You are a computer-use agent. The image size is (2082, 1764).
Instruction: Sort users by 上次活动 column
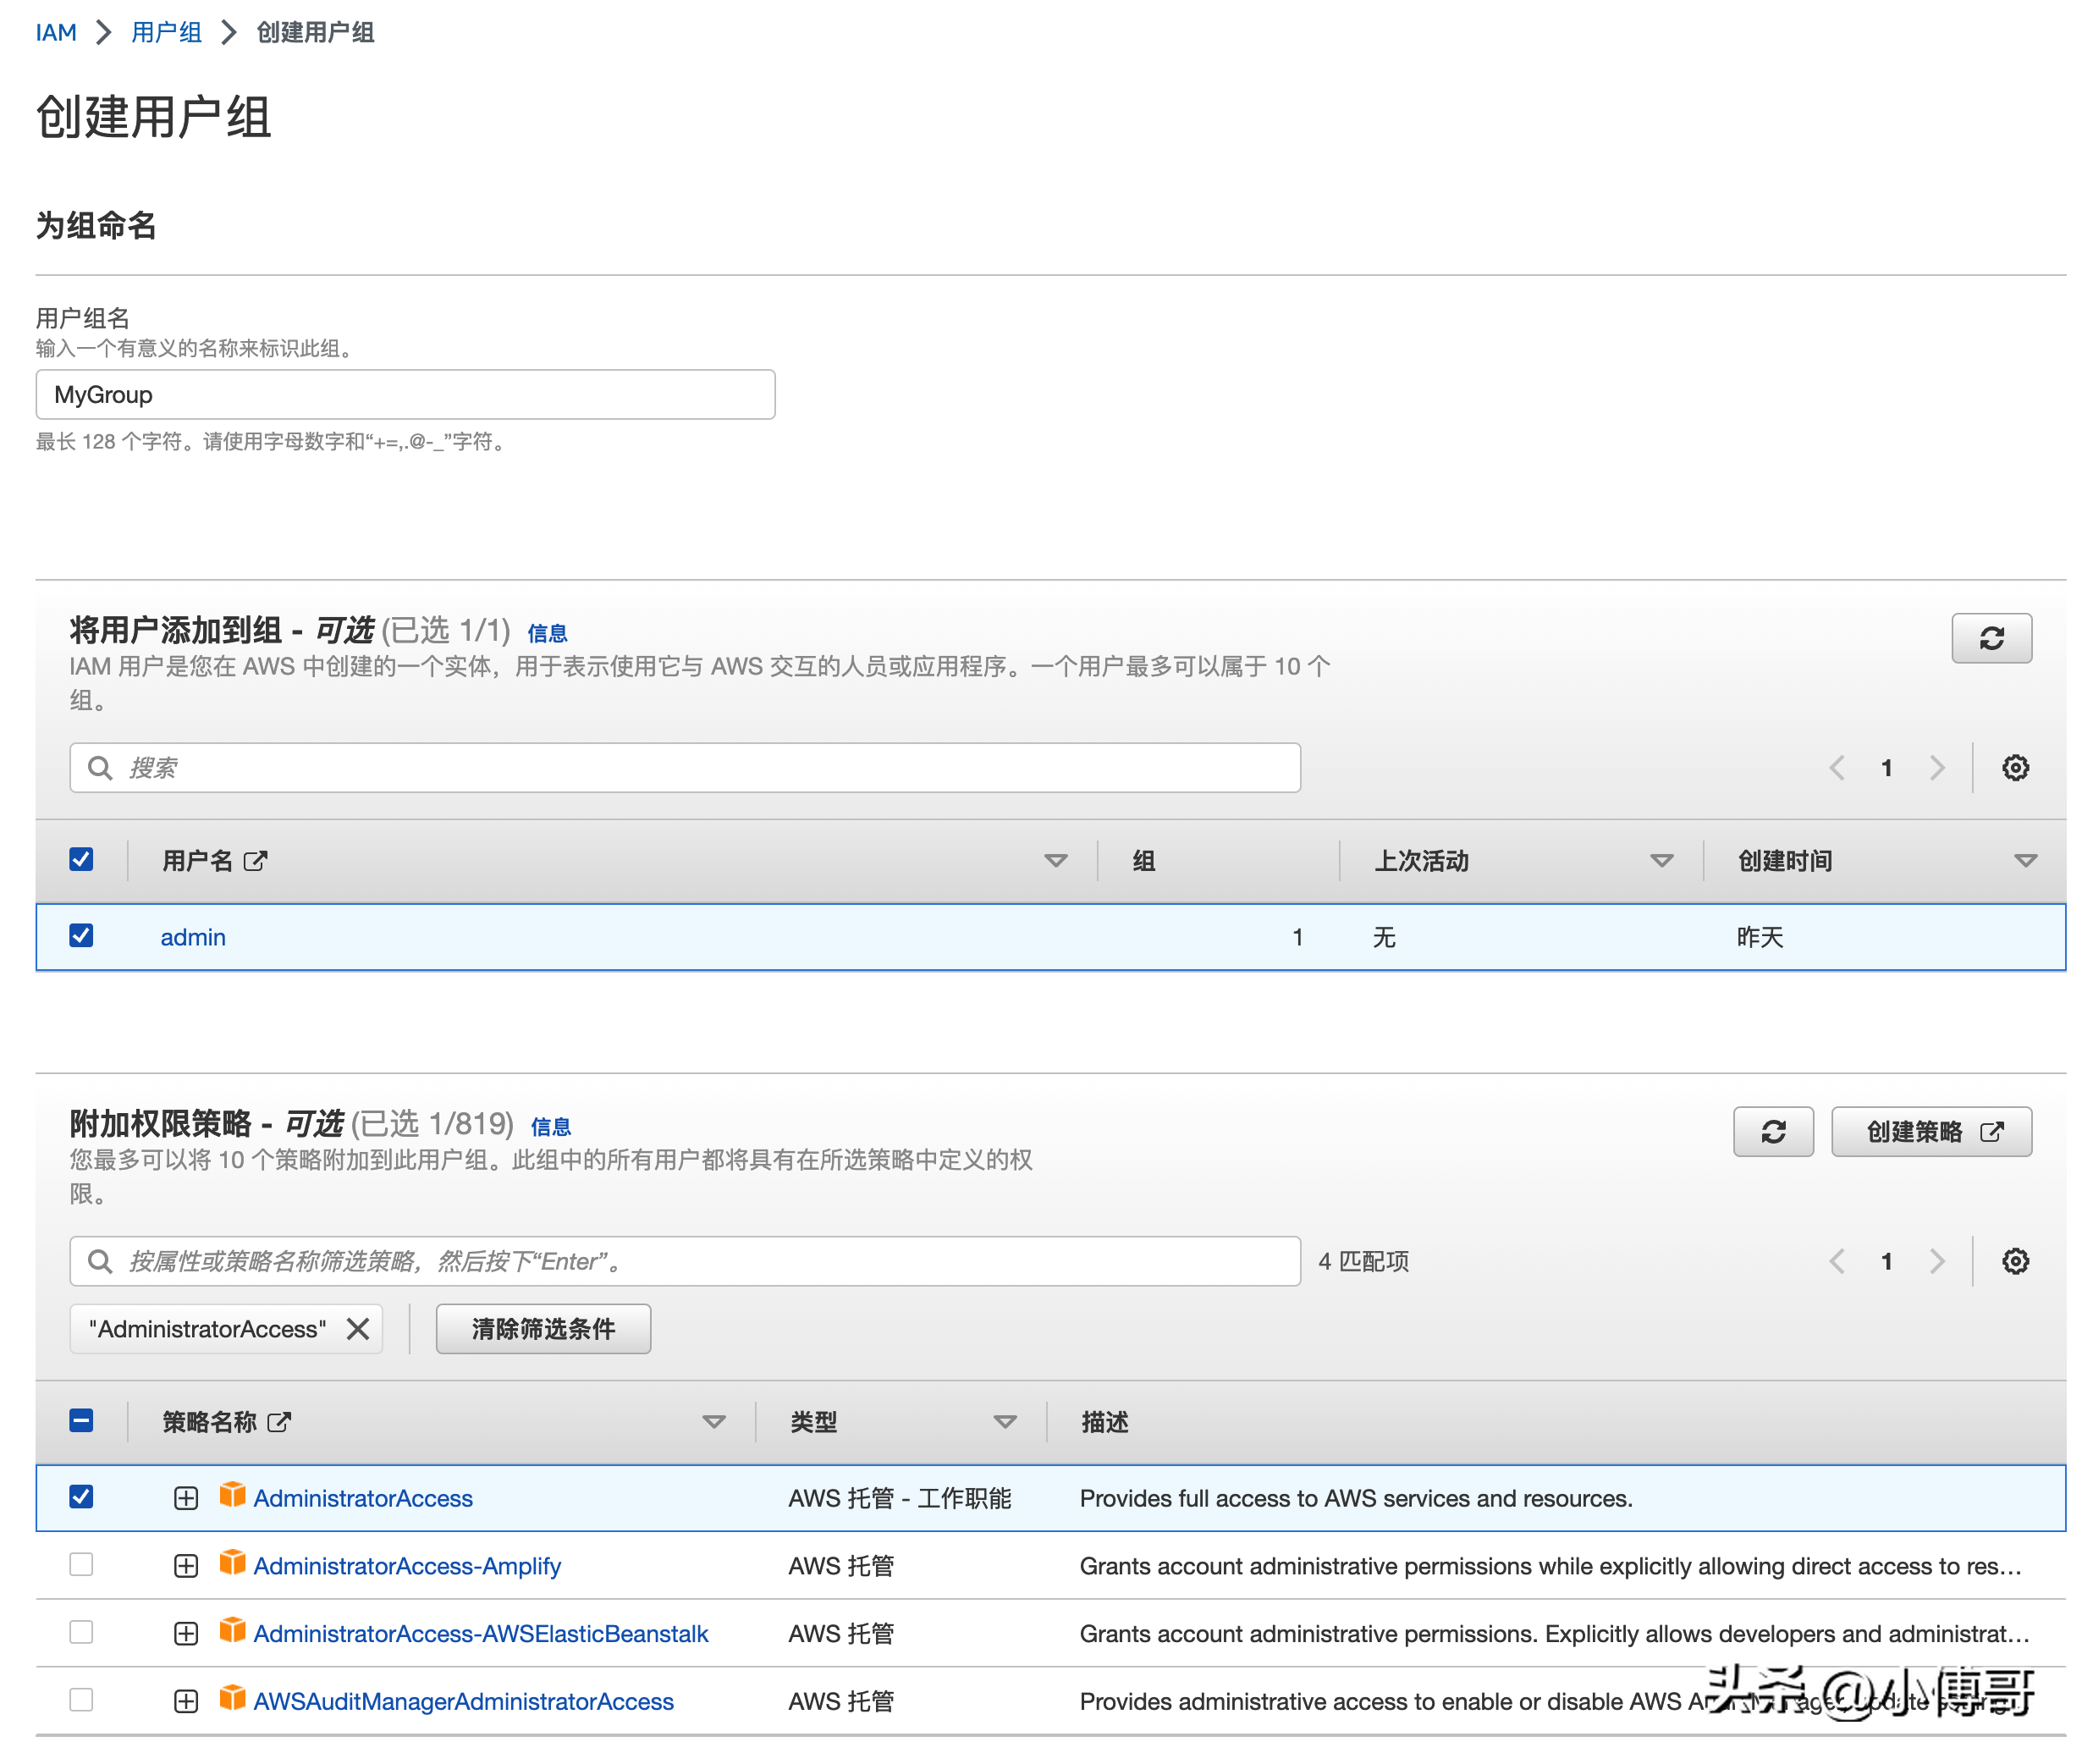click(x=1660, y=861)
